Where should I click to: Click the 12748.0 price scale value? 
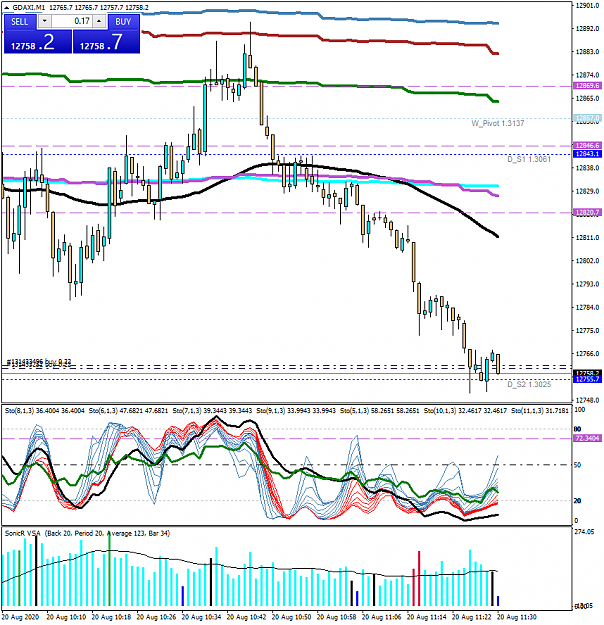click(x=588, y=400)
